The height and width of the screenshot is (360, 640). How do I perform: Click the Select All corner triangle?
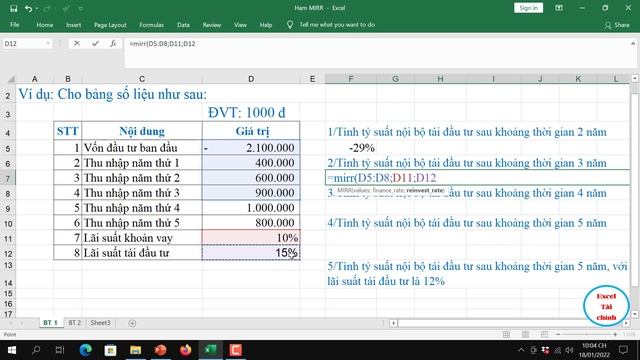(11, 79)
